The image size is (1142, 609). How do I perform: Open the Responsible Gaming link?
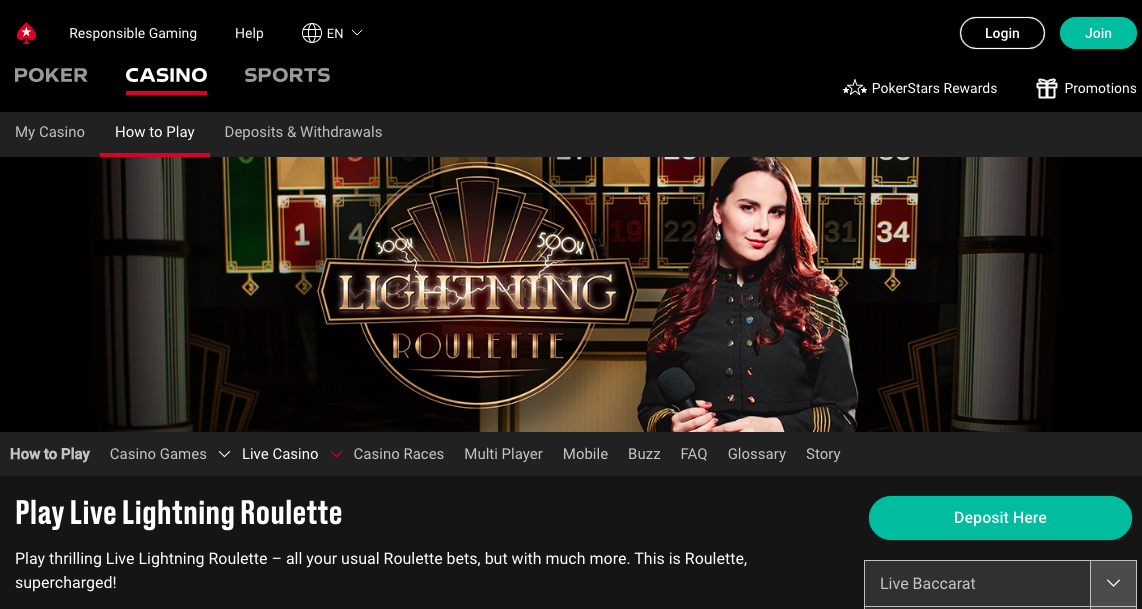tap(133, 34)
